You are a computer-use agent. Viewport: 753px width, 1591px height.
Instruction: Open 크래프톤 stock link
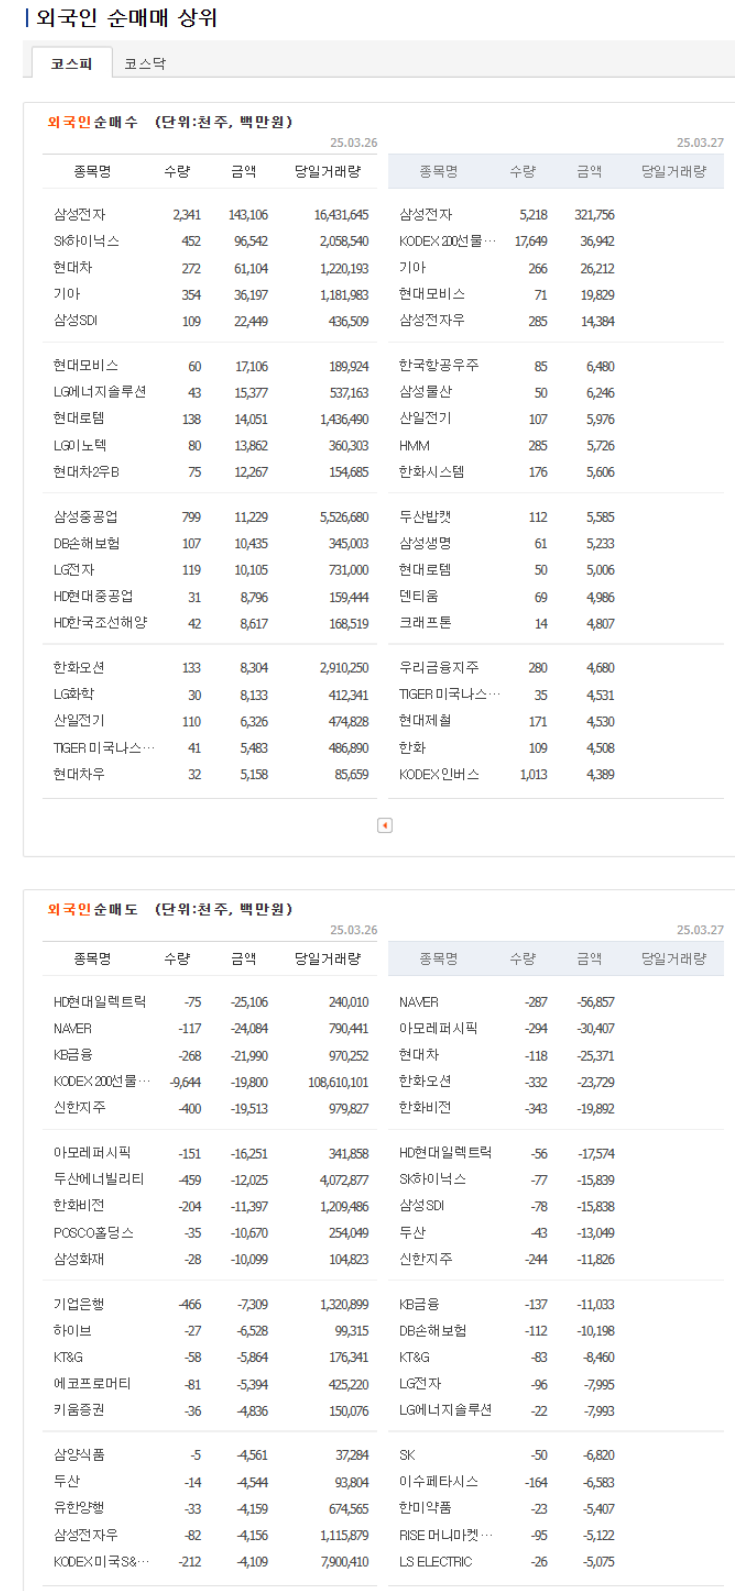coord(425,622)
